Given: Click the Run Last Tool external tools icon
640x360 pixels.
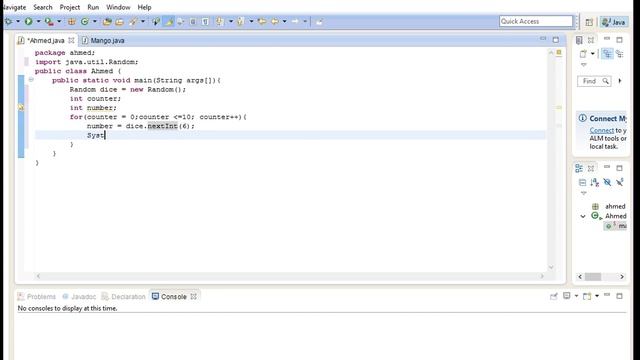Looking at the screenshot, I should pos(49,21).
